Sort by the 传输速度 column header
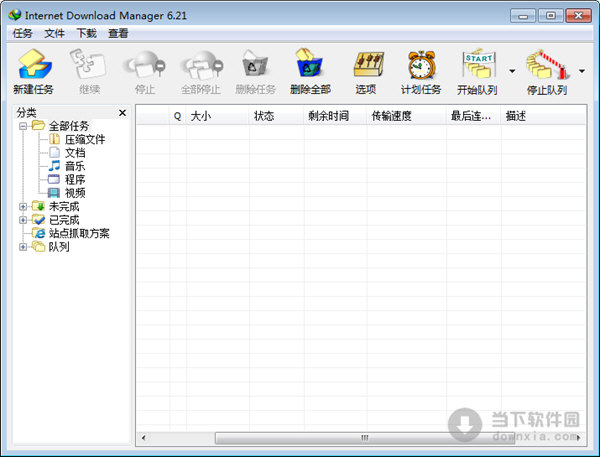Image resolution: width=600 pixels, height=457 pixels. [407, 116]
